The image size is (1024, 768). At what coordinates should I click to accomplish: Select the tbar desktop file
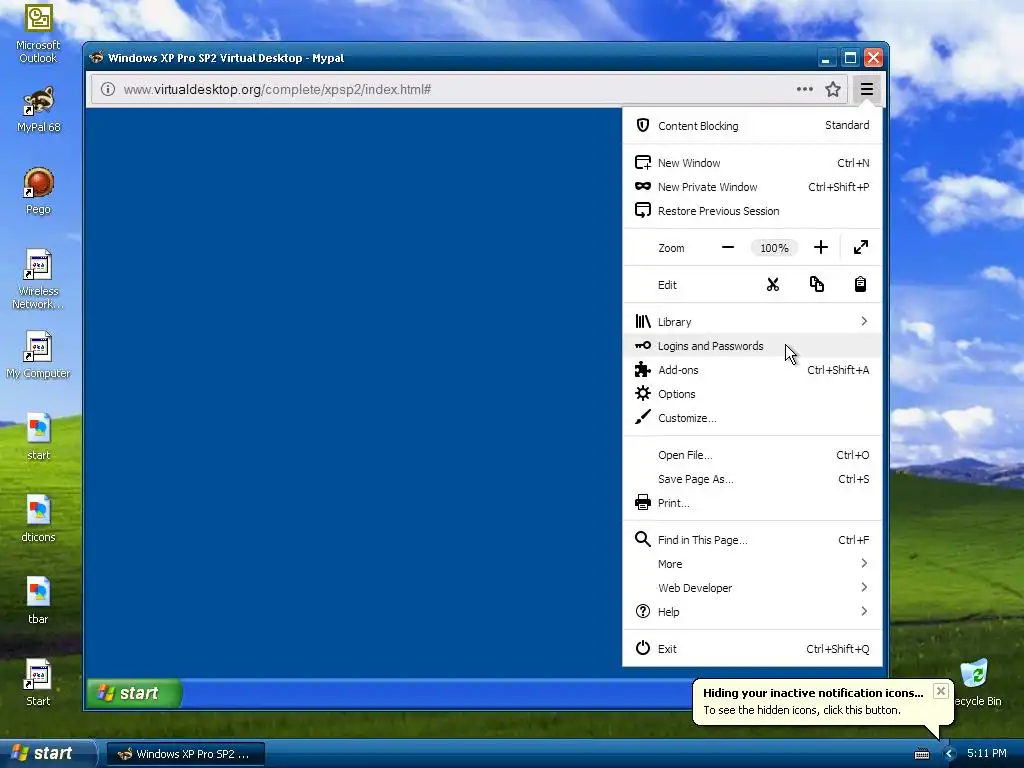[x=38, y=601]
